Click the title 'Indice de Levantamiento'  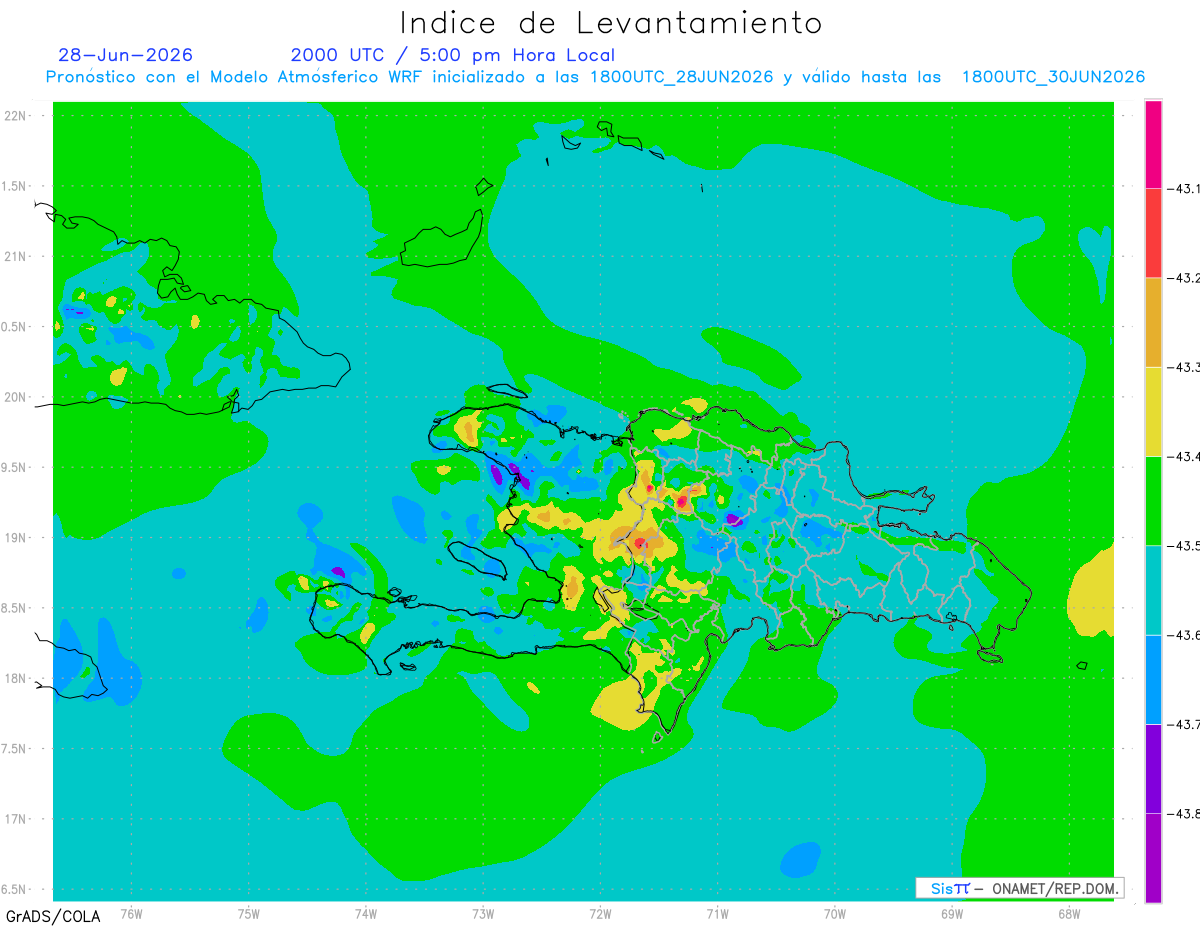click(x=611, y=22)
